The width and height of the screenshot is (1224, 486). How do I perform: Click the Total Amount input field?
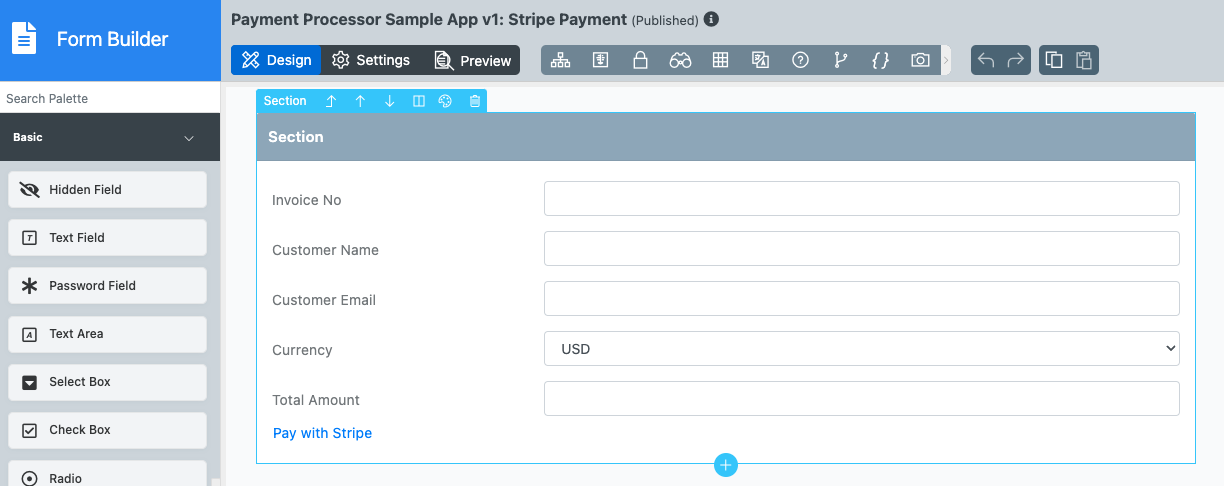coord(862,398)
